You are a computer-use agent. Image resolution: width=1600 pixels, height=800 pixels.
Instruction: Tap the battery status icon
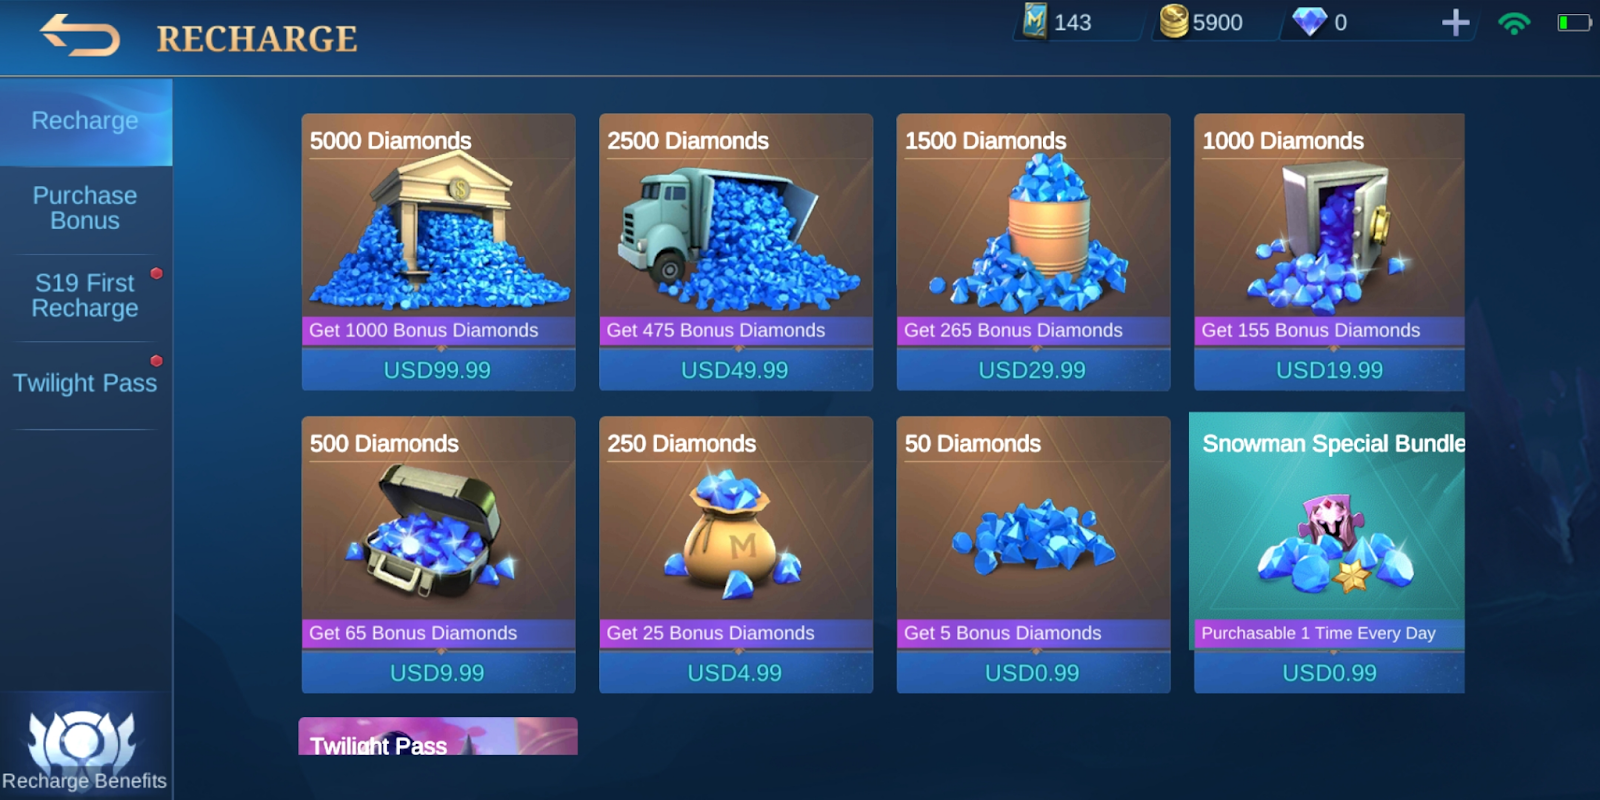tap(1574, 22)
